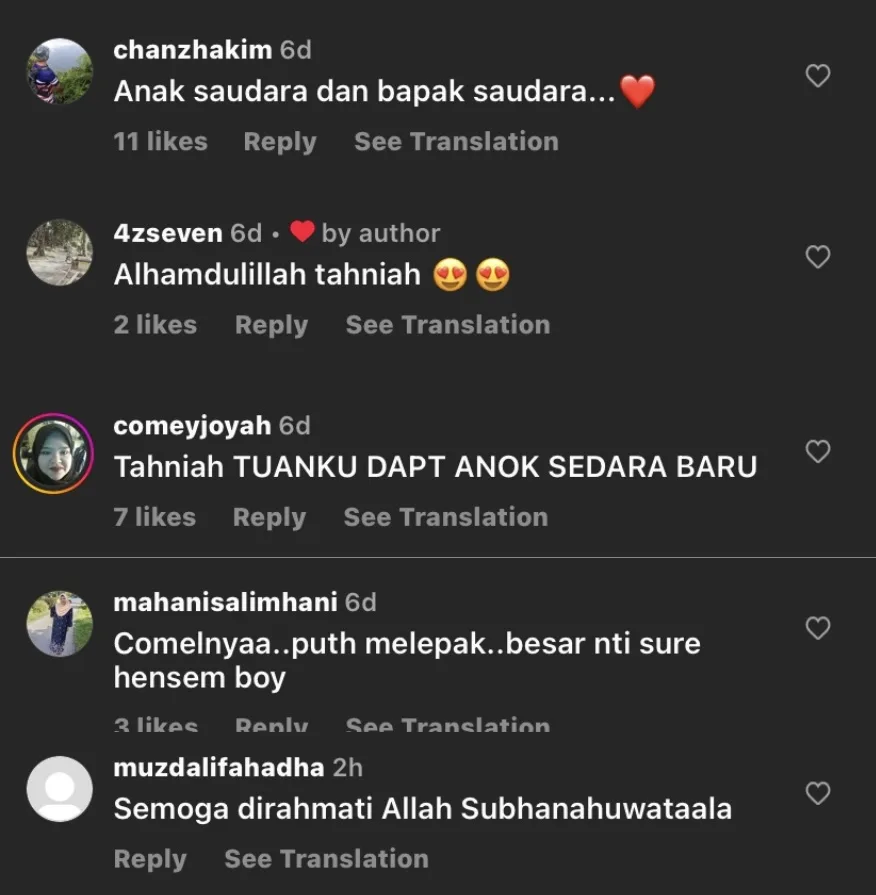This screenshot has height=895, width=876.
Task: Open the username comeyjoyah
Action: tap(192, 426)
